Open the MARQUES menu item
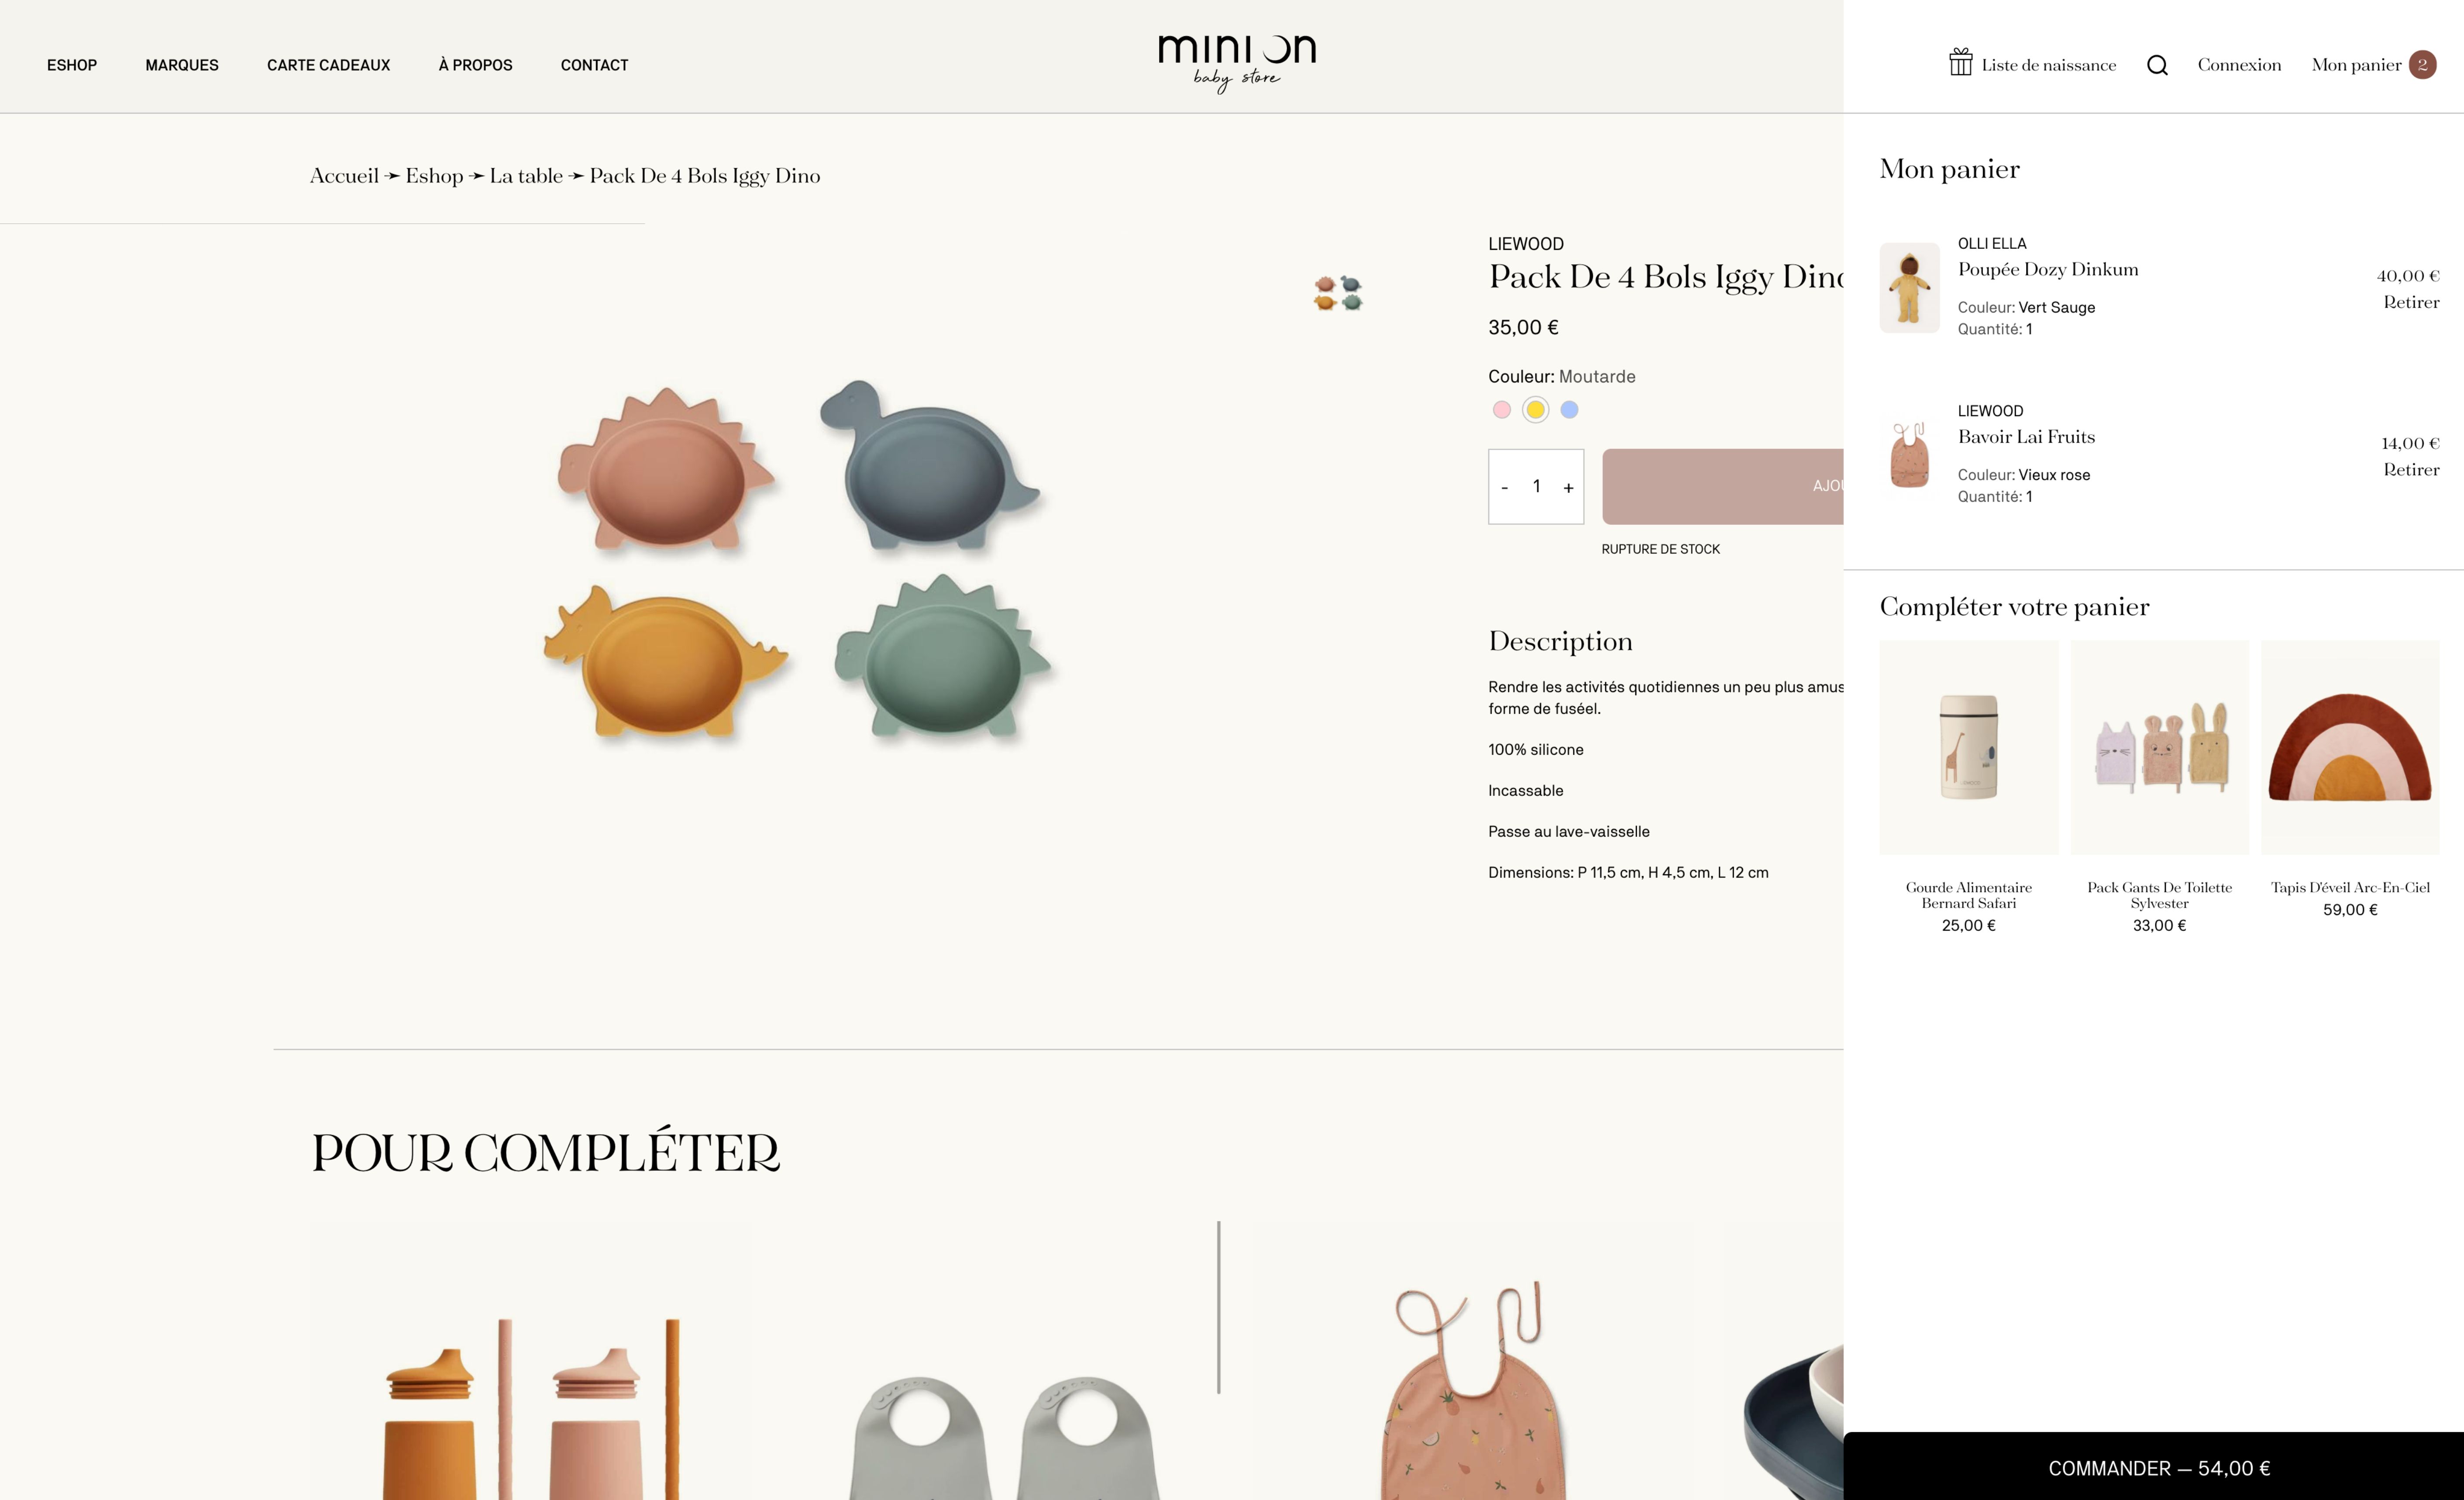This screenshot has width=2464, height=1500. click(182, 65)
